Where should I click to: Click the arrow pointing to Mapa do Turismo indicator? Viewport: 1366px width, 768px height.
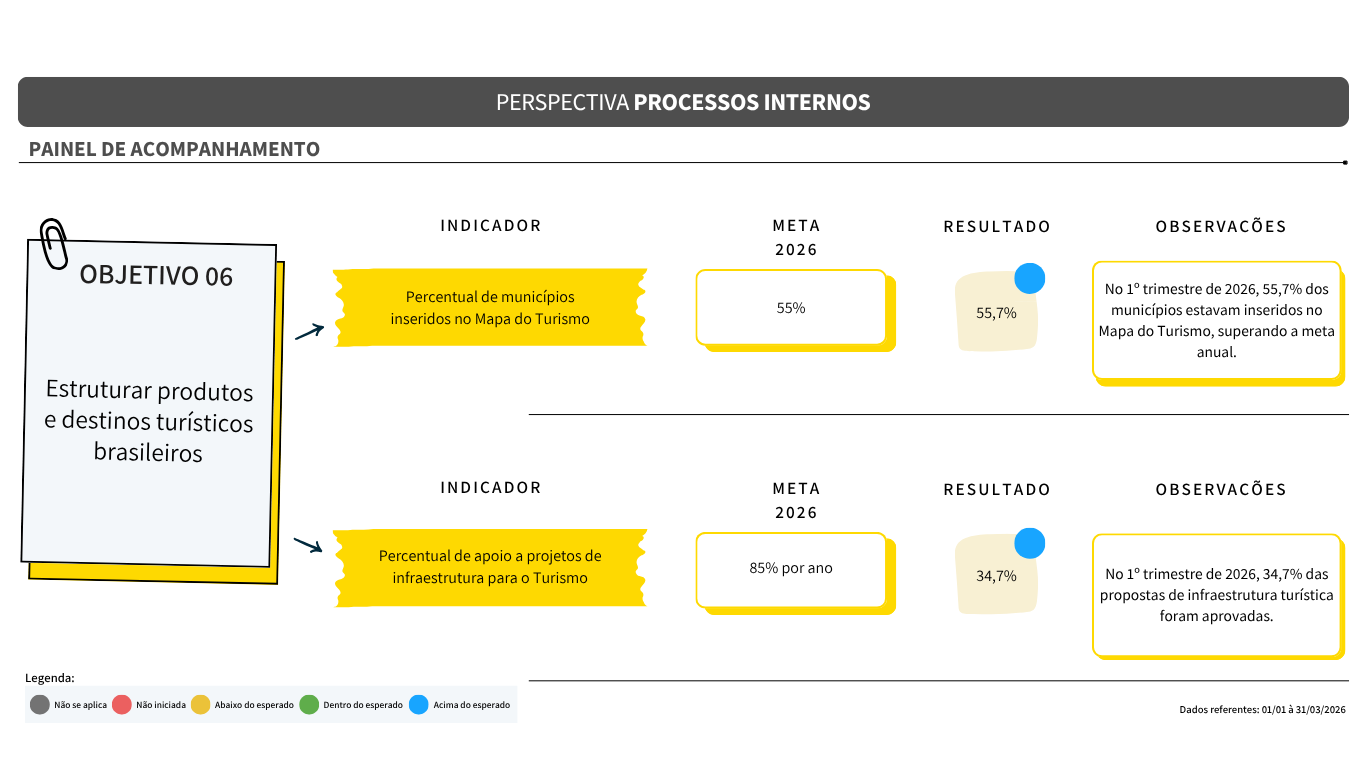[x=310, y=332]
